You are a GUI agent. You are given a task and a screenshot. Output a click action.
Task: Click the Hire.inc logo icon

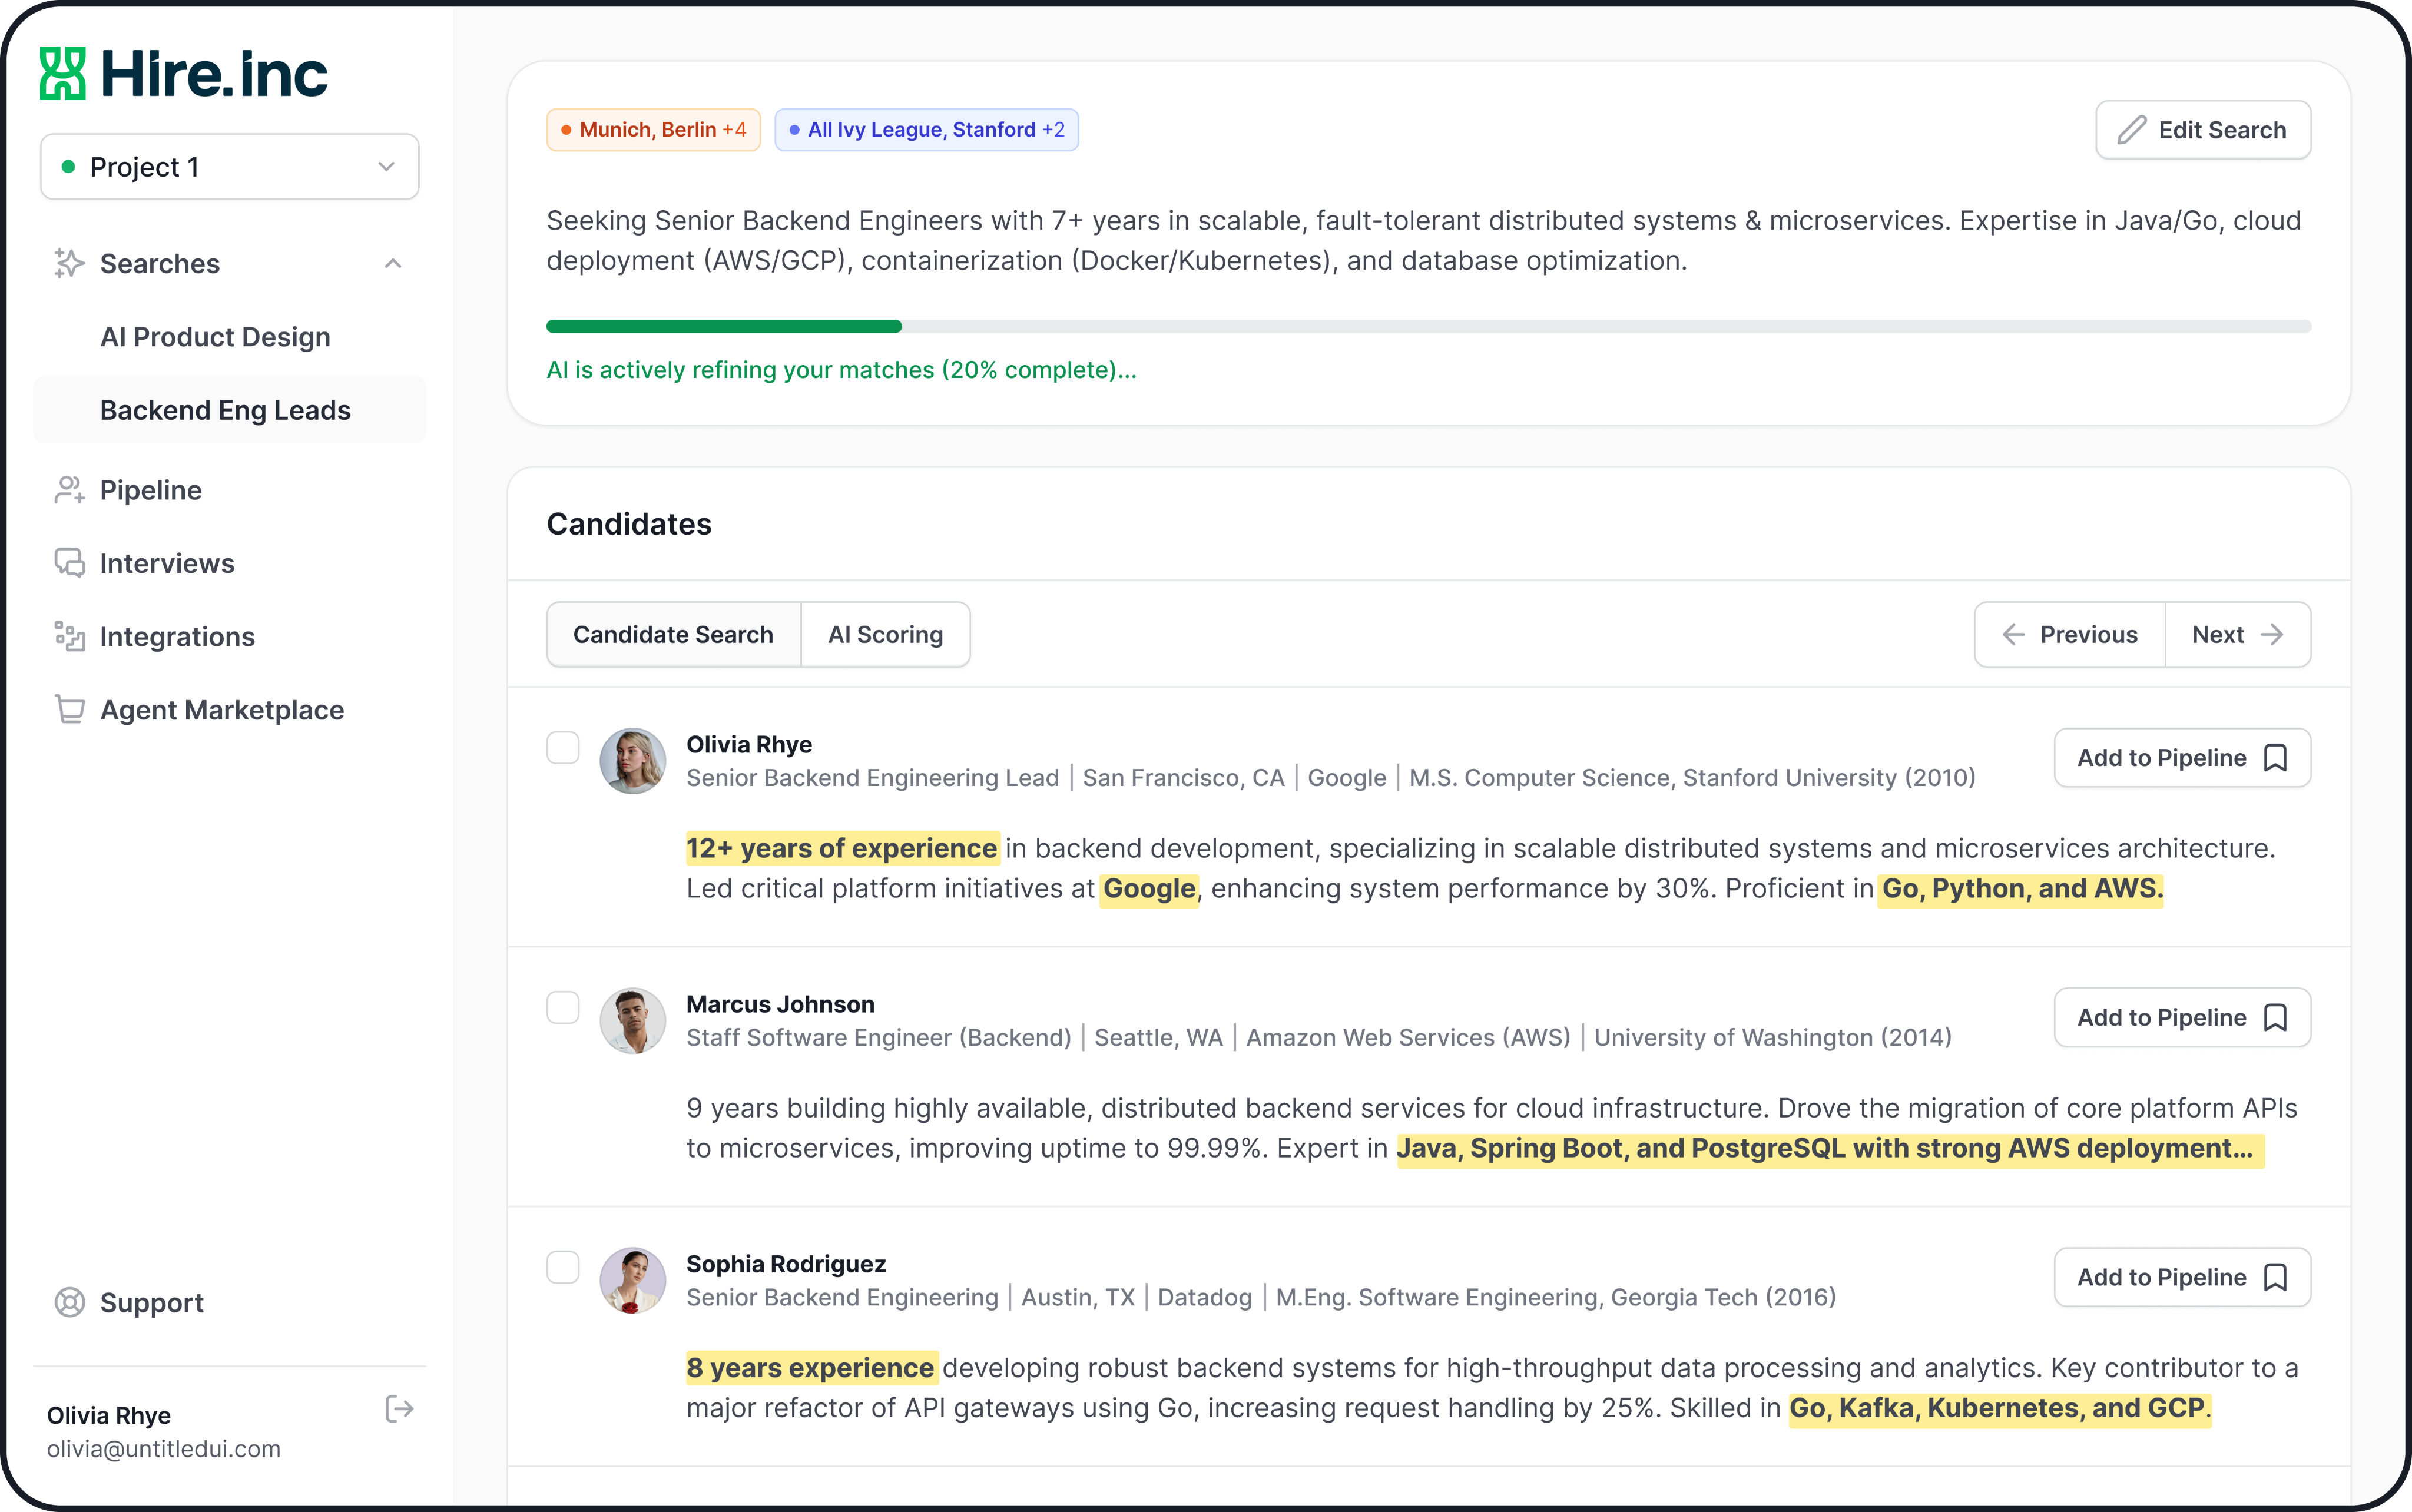point(63,74)
